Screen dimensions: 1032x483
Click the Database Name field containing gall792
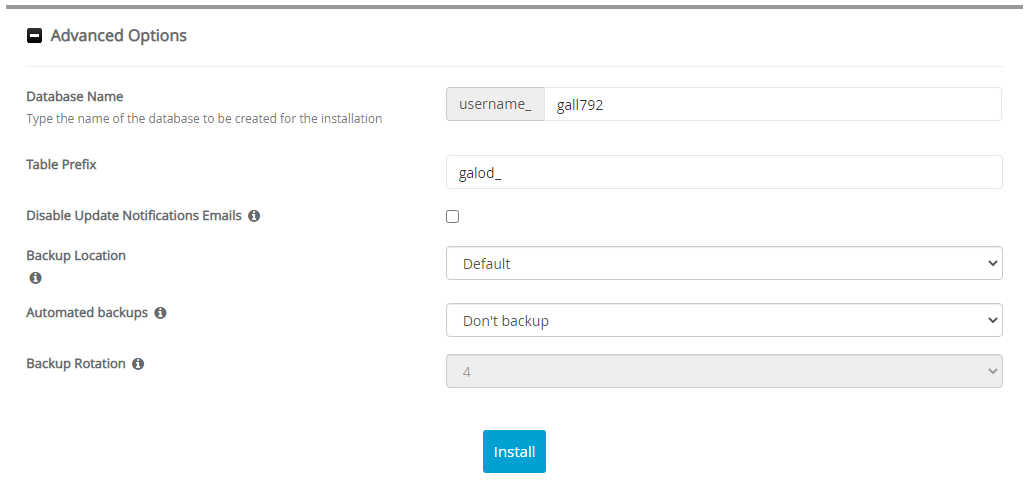pyautogui.click(x=772, y=104)
